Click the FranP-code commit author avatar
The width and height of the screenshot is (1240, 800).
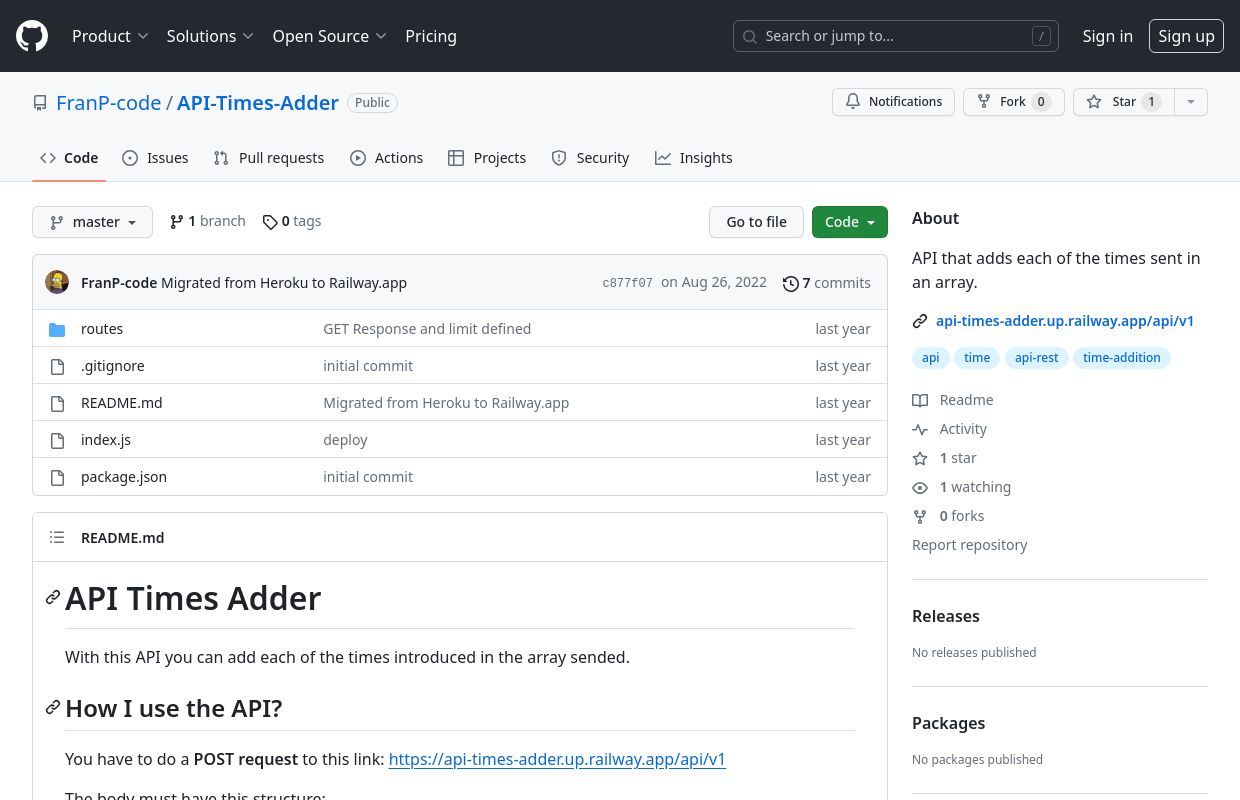tap(57, 282)
